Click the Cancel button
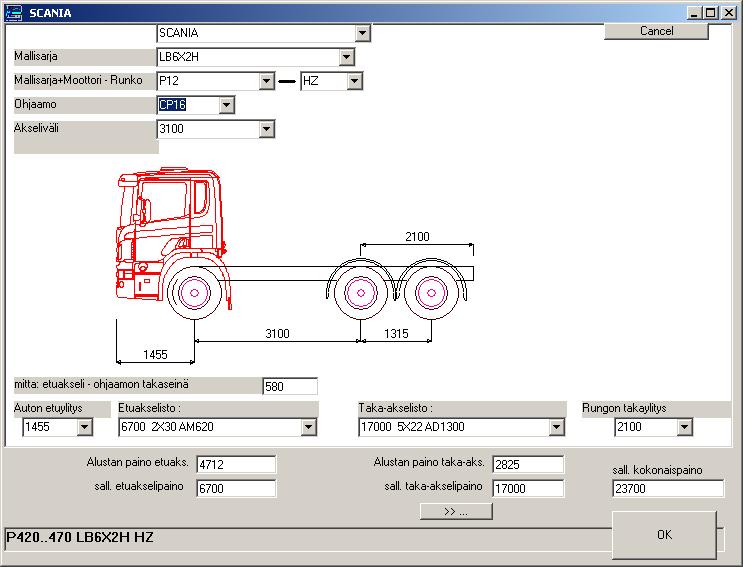743x567 pixels. [656, 31]
